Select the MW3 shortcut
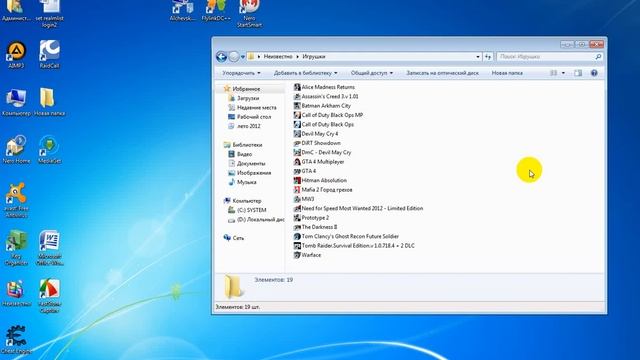 pyautogui.click(x=304, y=199)
